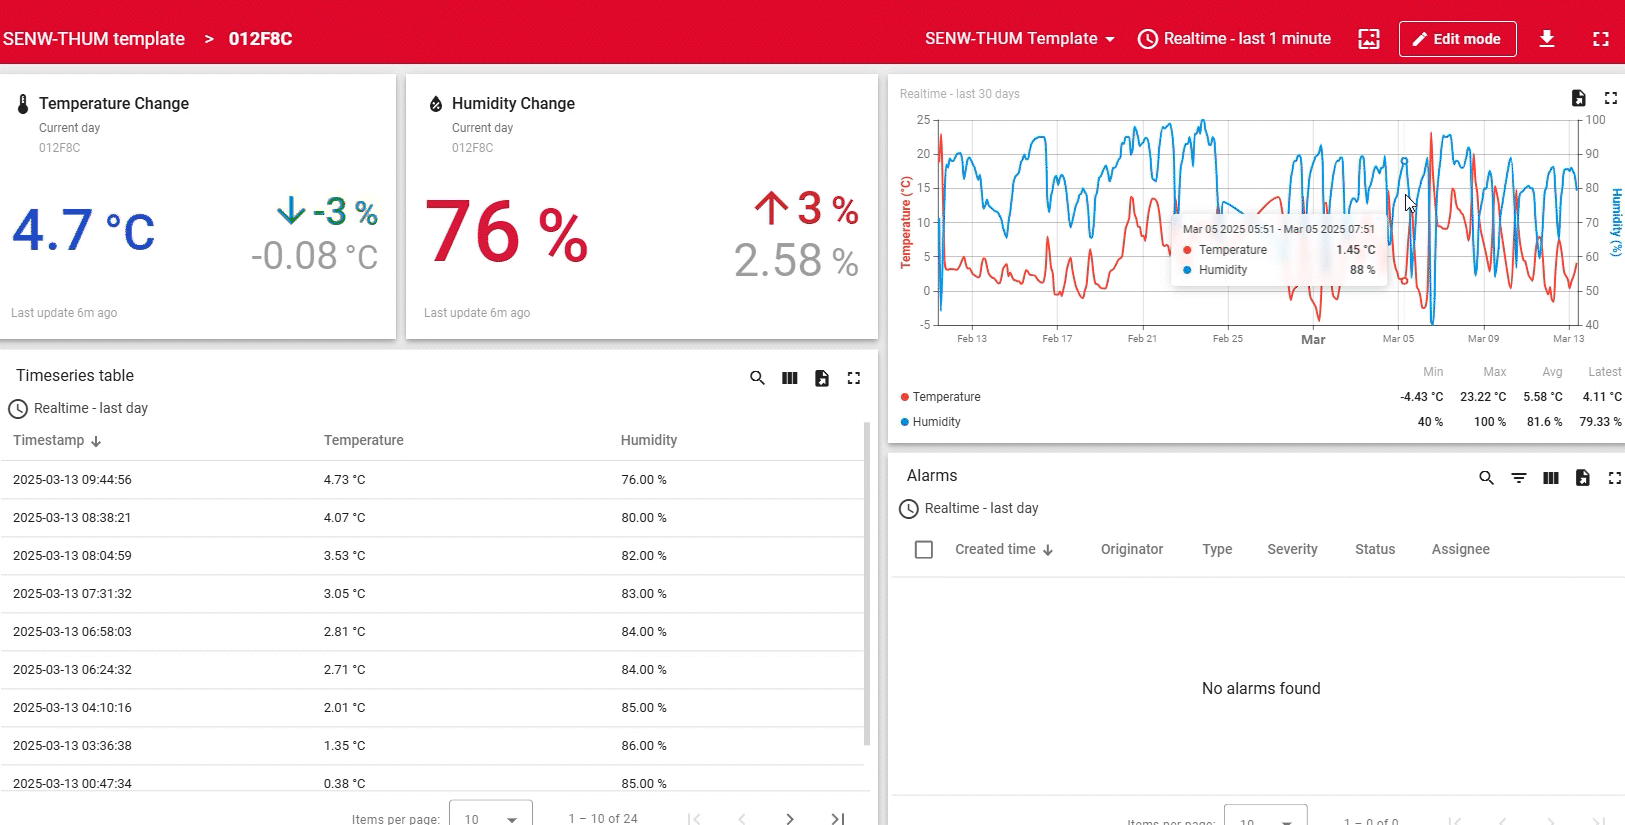Click the 2025-03-13 09:44:56 timestamp row

72,480
